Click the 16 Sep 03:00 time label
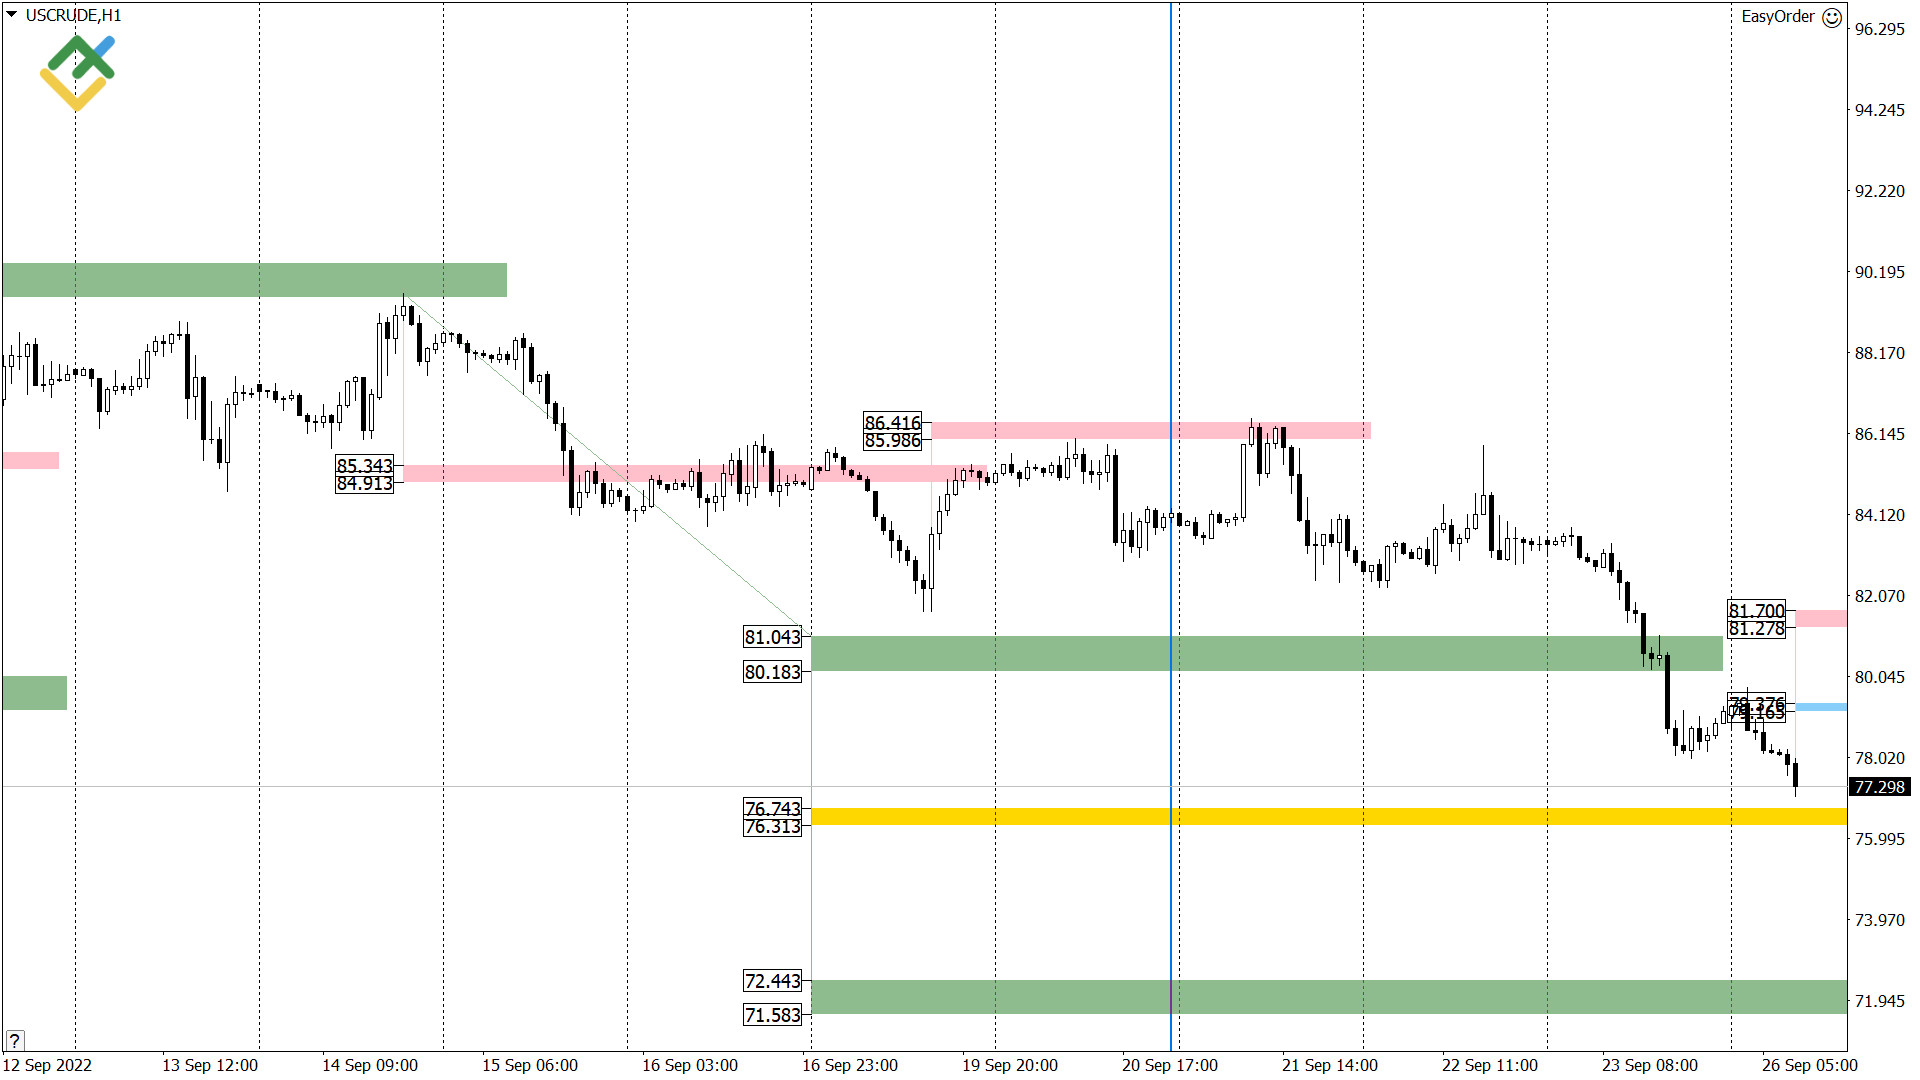Screen dimensions: 1920x1080 coord(690,1065)
